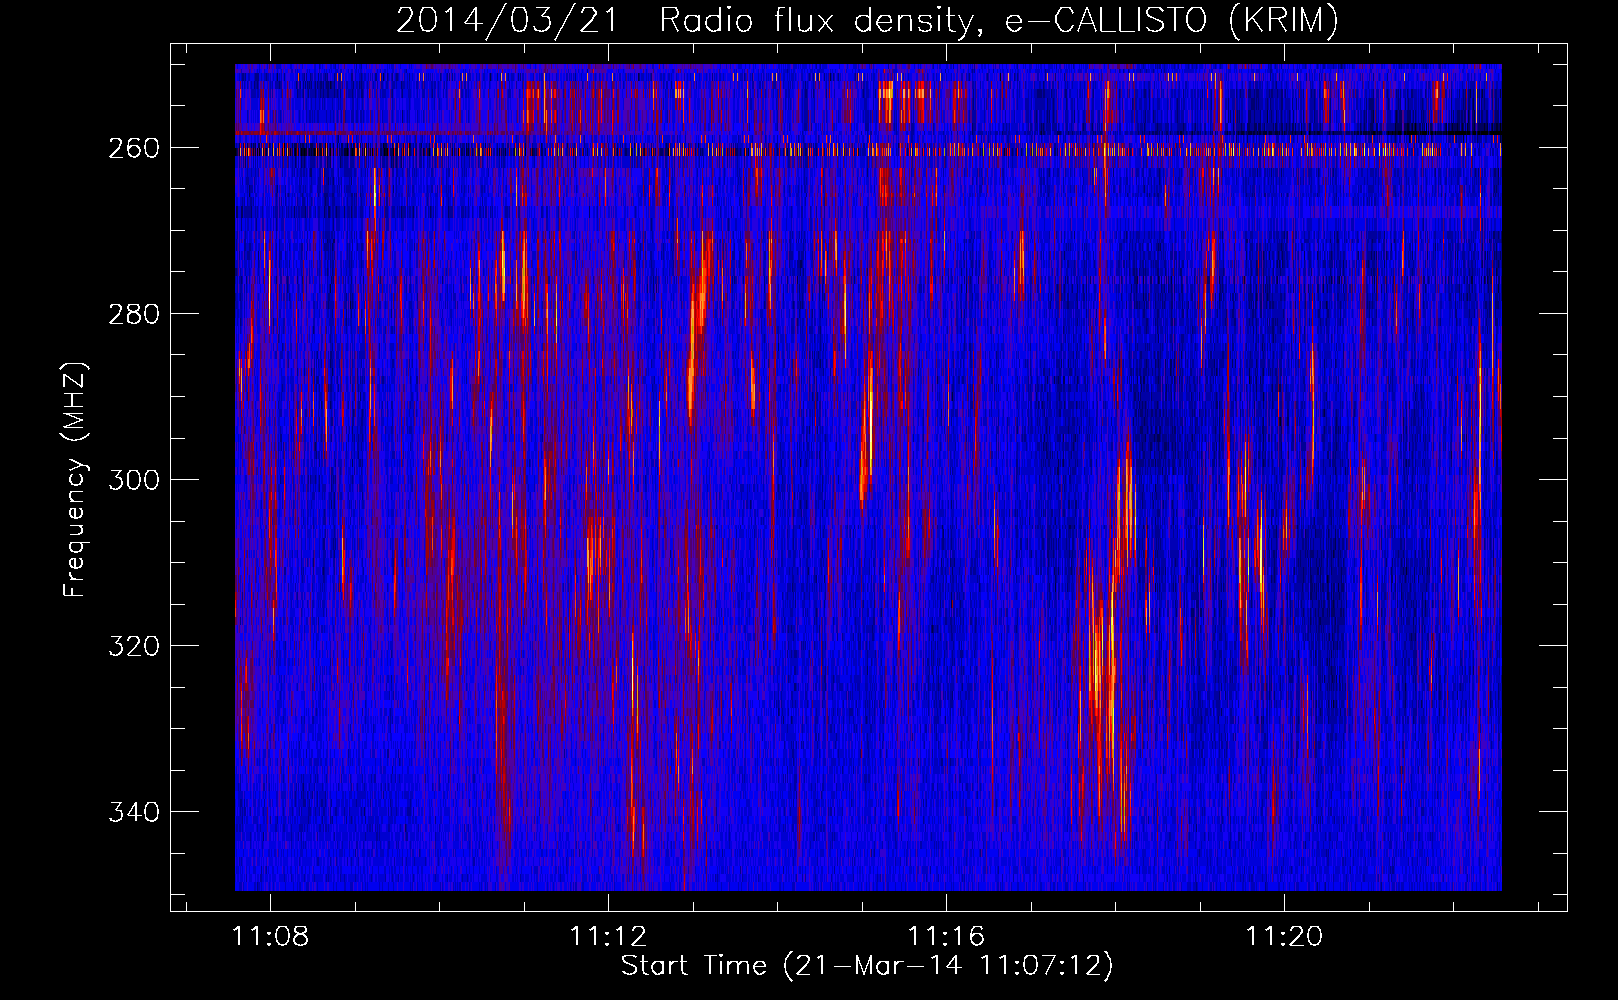The width and height of the screenshot is (1618, 1000).
Task: Click the 260 frequency tick label
Action: click(x=134, y=148)
